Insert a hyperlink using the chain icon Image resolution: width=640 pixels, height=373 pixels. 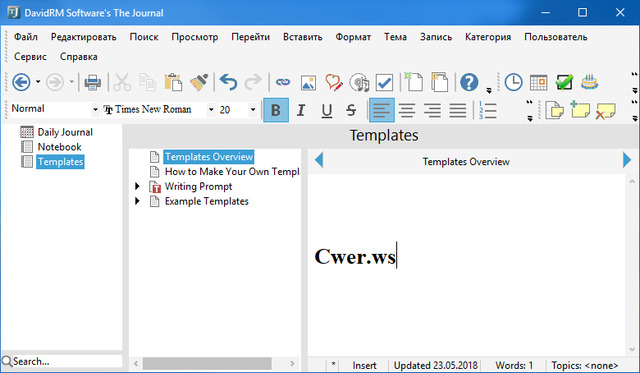coord(282,82)
